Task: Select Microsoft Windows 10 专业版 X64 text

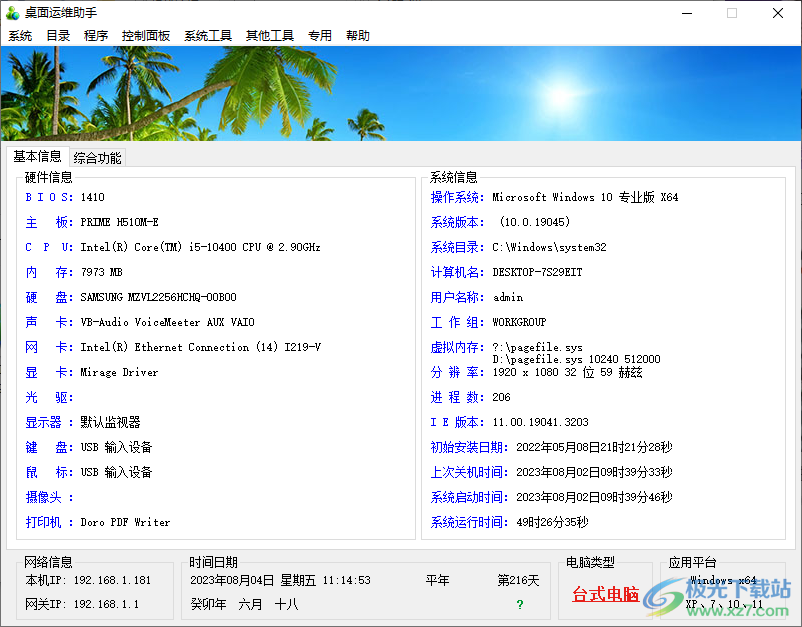Action: 585,197
